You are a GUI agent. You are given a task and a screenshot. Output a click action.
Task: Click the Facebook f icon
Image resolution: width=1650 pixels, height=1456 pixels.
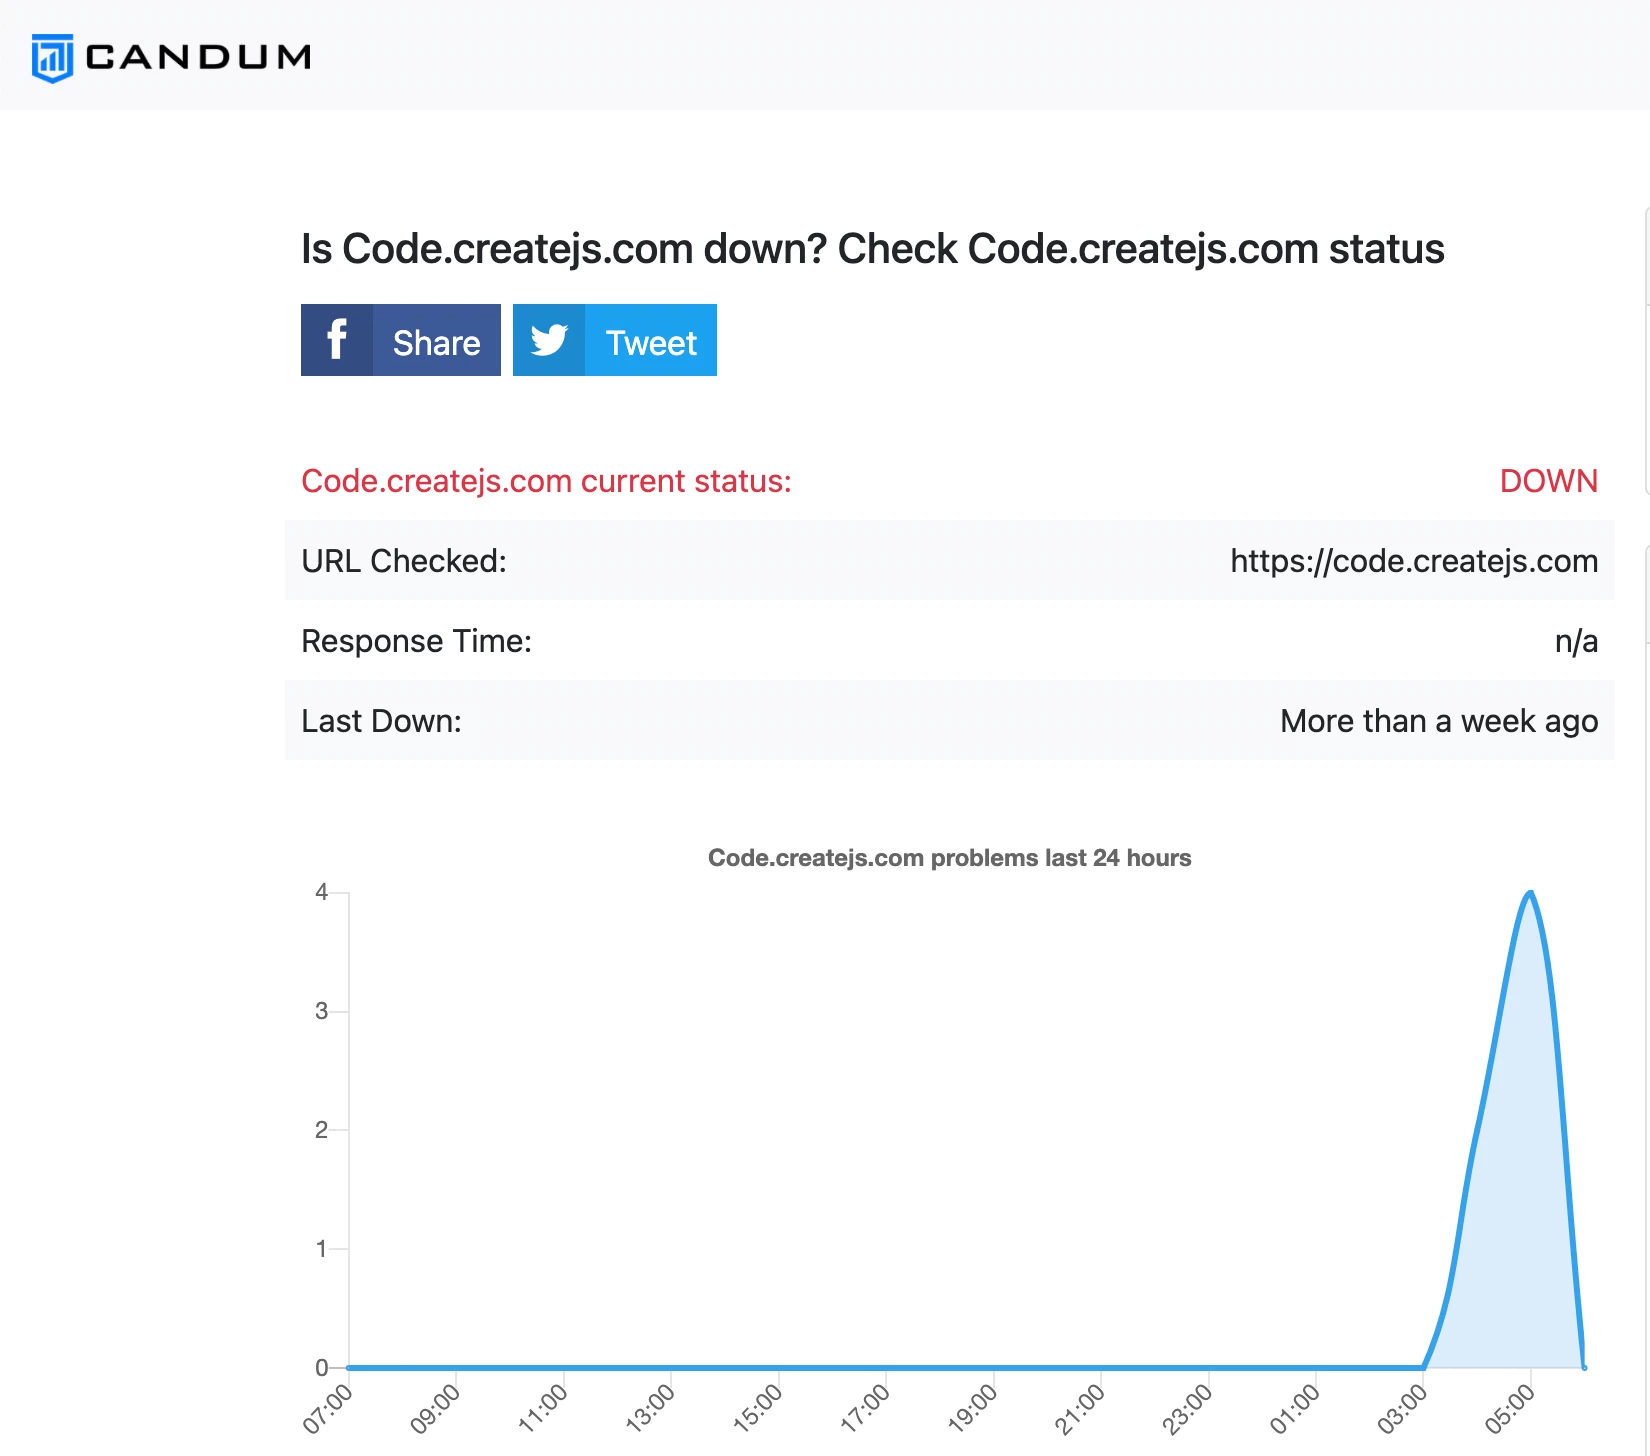click(x=337, y=340)
